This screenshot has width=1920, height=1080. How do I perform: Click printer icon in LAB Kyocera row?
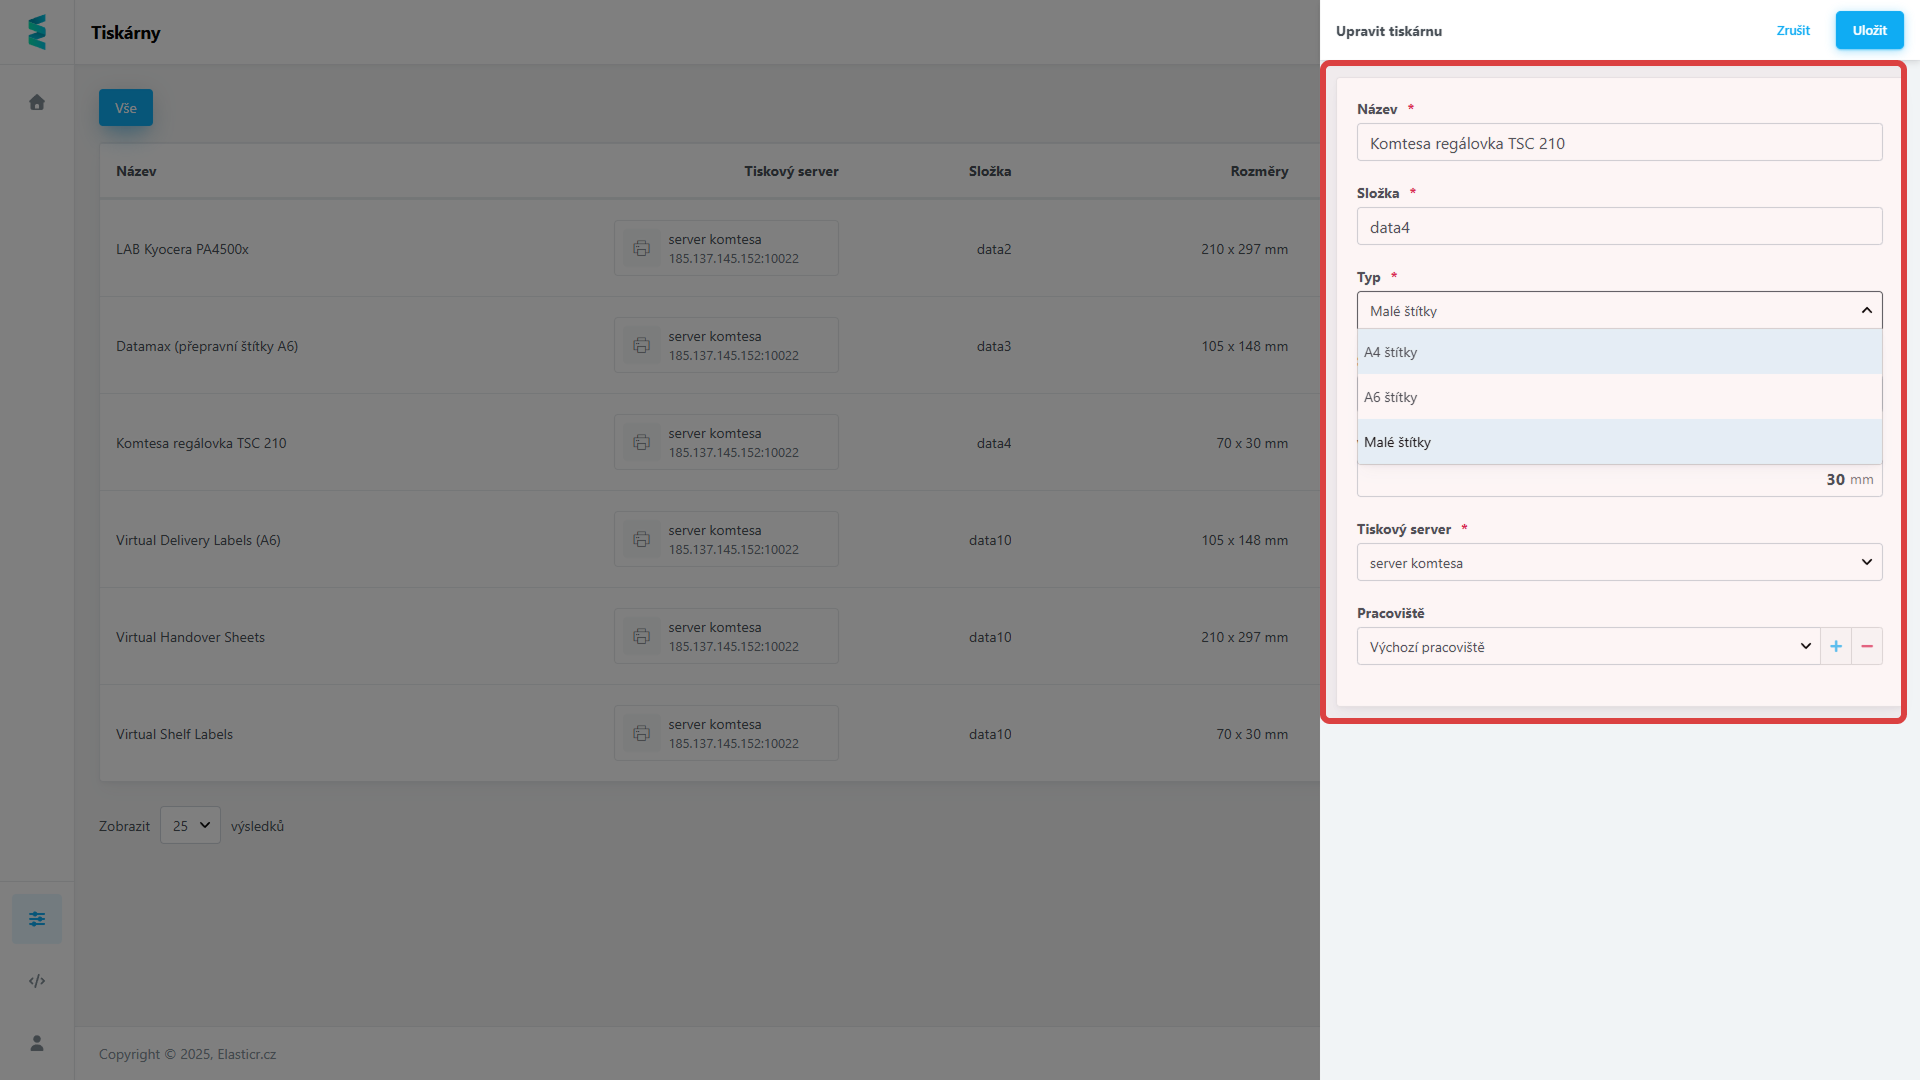tap(641, 248)
